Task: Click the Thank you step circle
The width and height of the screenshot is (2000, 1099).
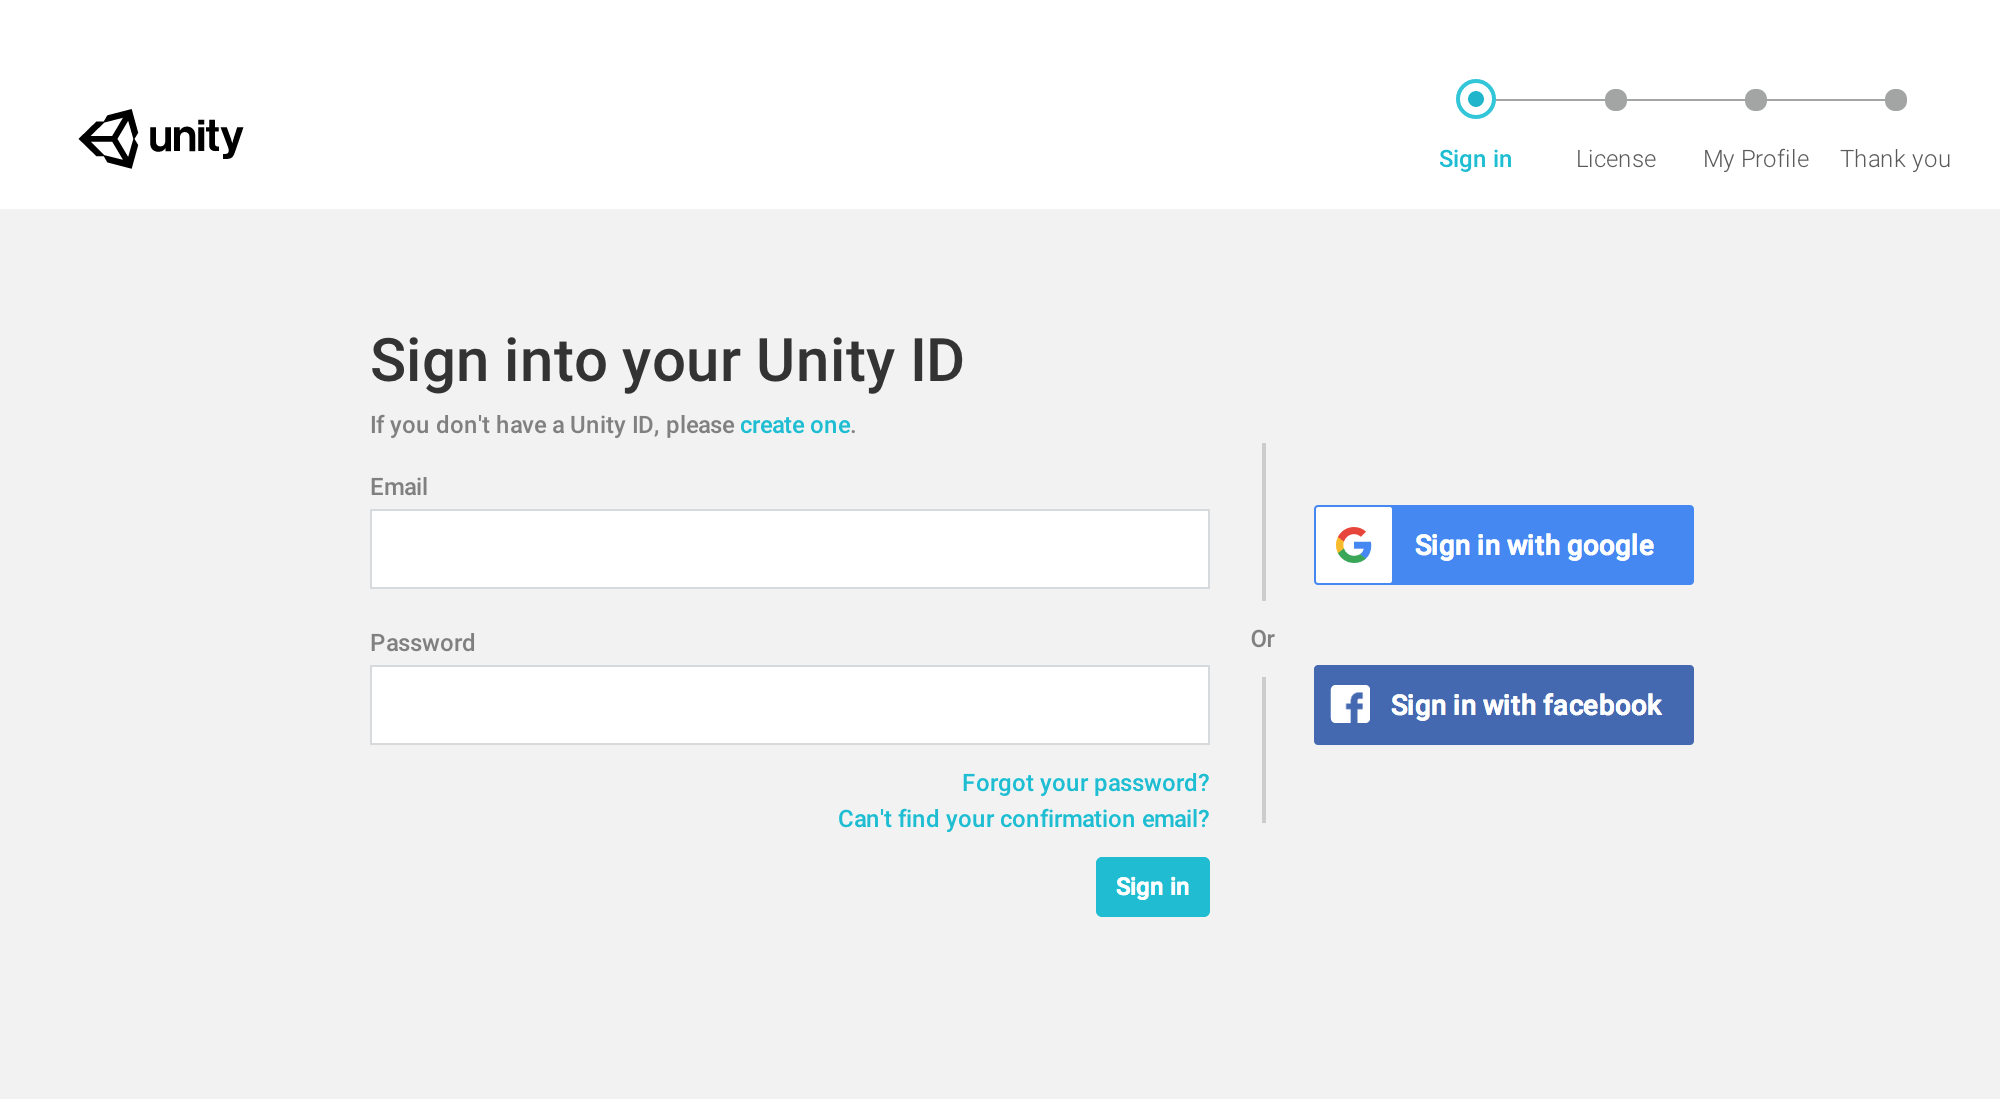Action: tap(1894, 99)
